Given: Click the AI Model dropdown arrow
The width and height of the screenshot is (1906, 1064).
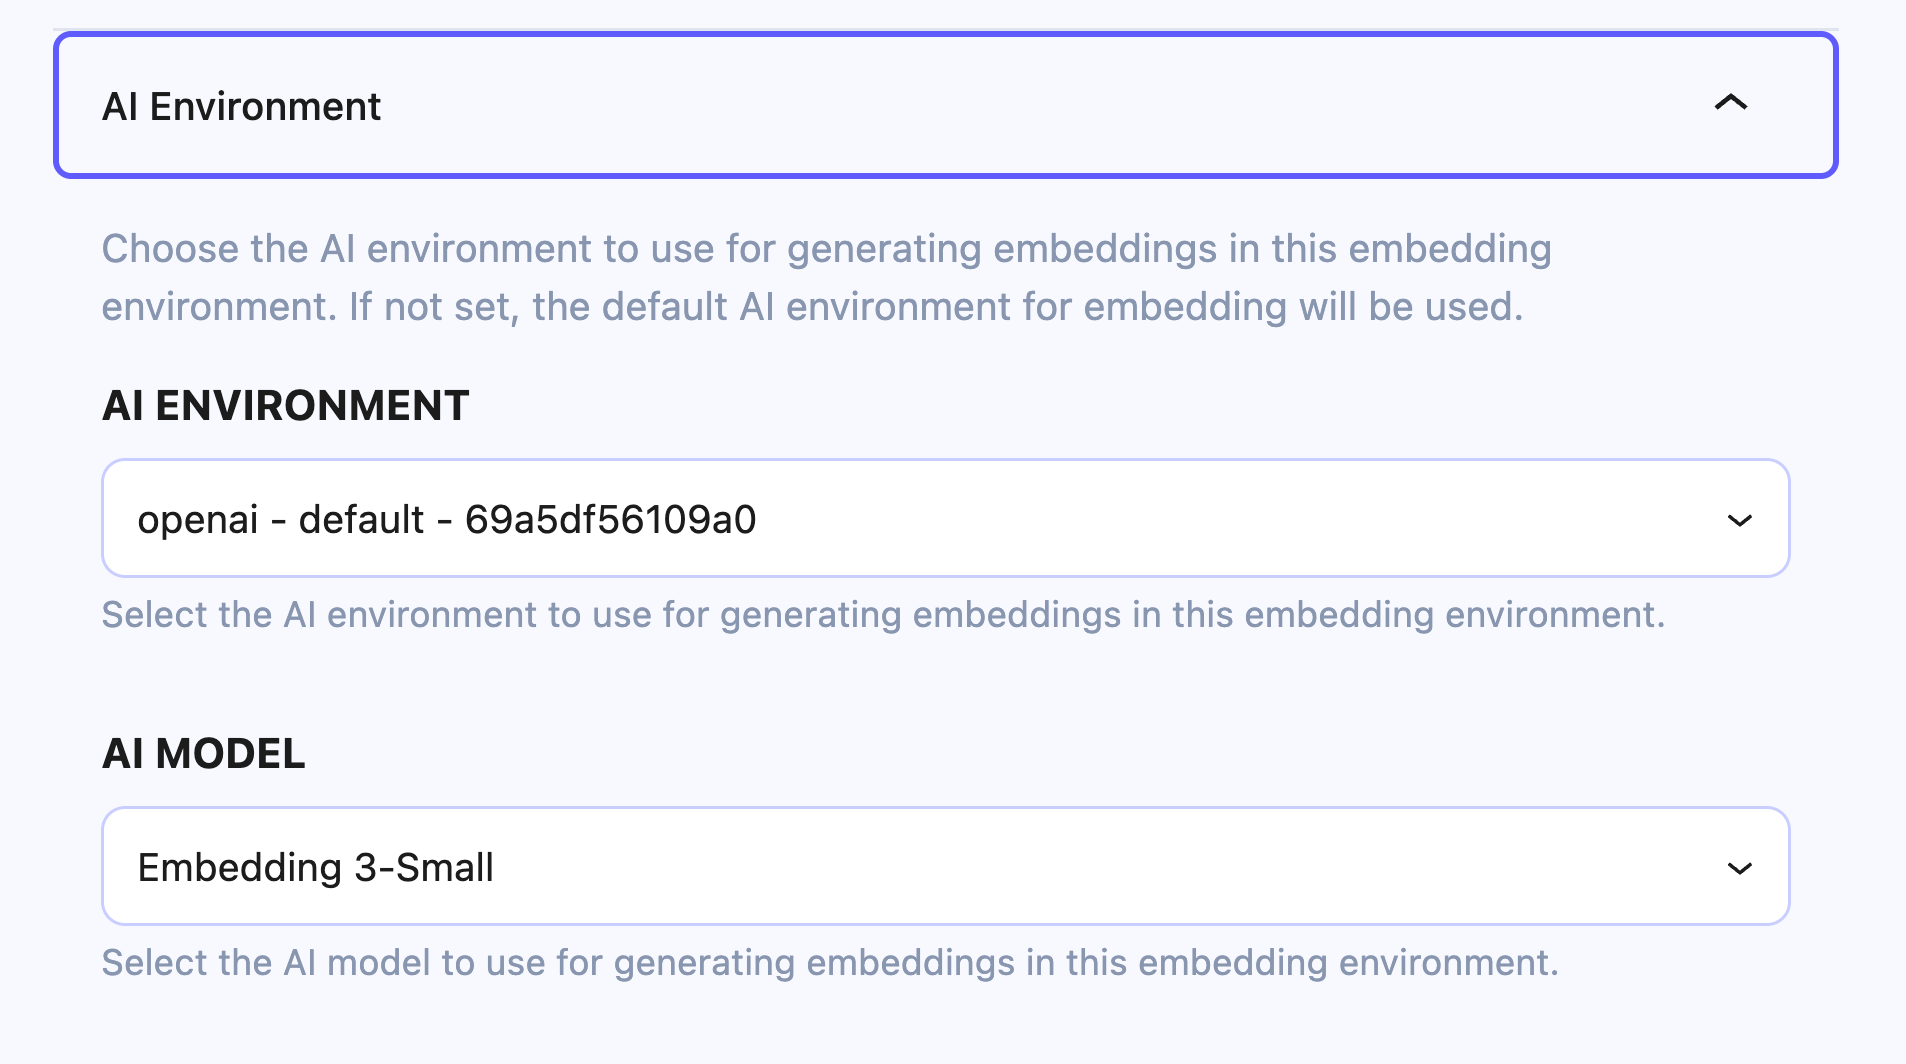Looking at the screenshot, I should pos(1739,868).
